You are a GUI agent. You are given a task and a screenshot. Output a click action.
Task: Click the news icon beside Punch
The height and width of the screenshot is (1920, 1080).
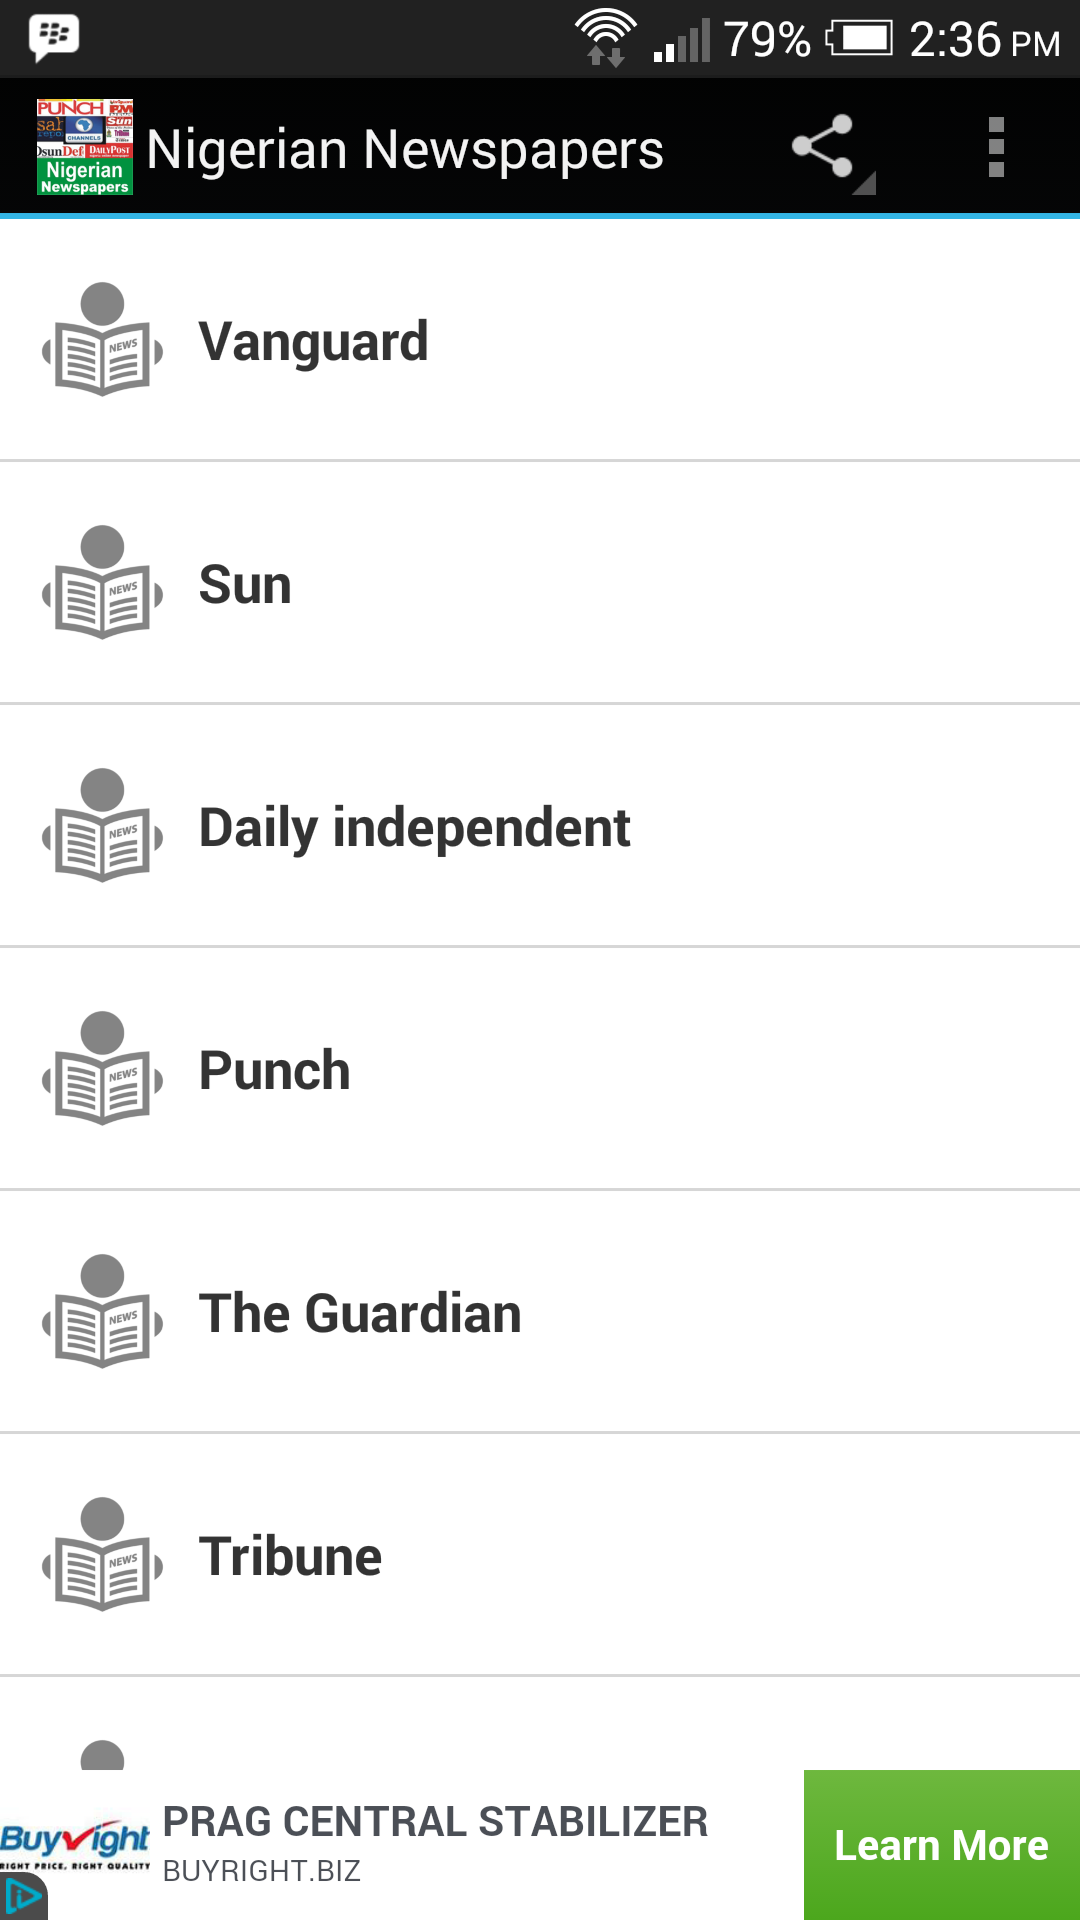[102, 1069]
